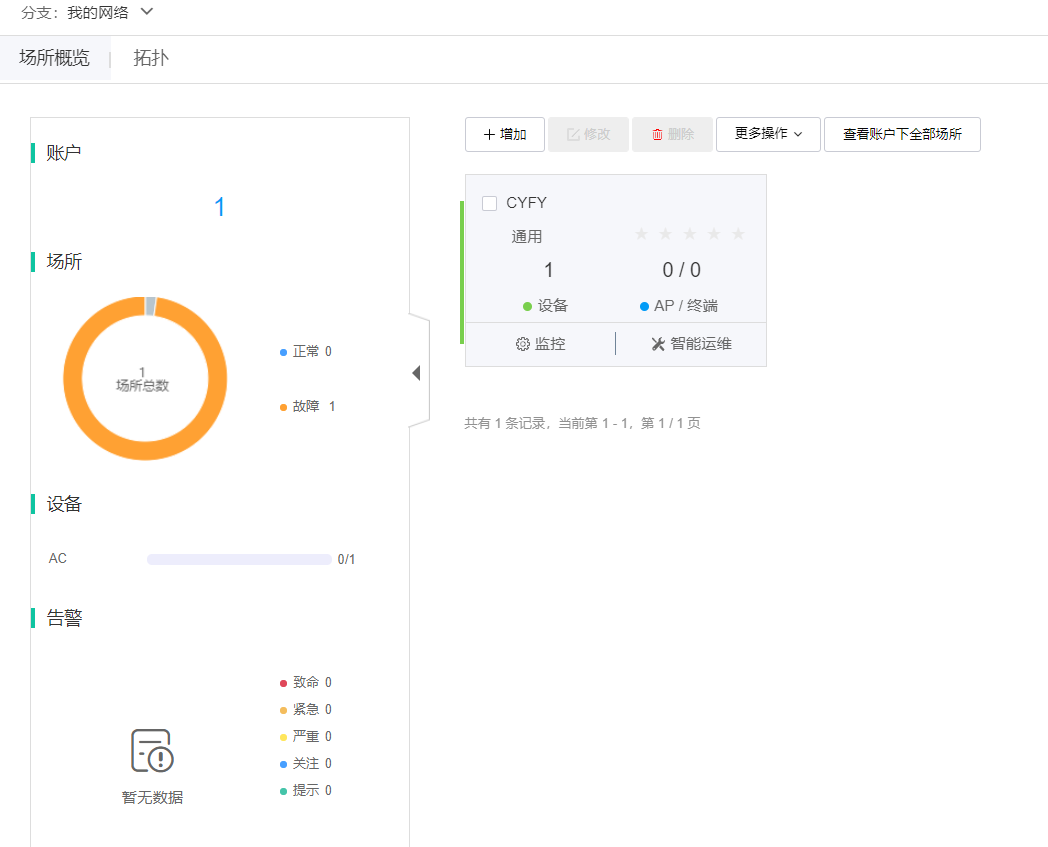This screenshot has height=847, width=1048.
Task: Open 智能运维 for the CYFY site
Action: (x=691, y=344)
